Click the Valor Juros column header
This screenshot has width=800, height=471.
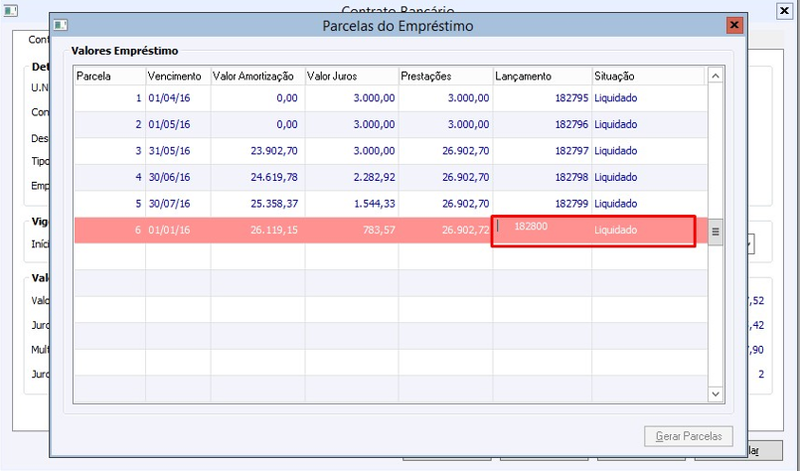click(352, 76)
